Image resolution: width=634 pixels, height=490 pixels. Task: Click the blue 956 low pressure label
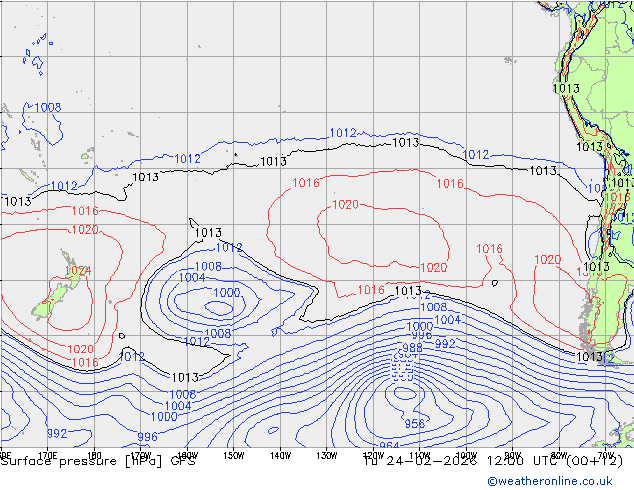coord(415,423)
